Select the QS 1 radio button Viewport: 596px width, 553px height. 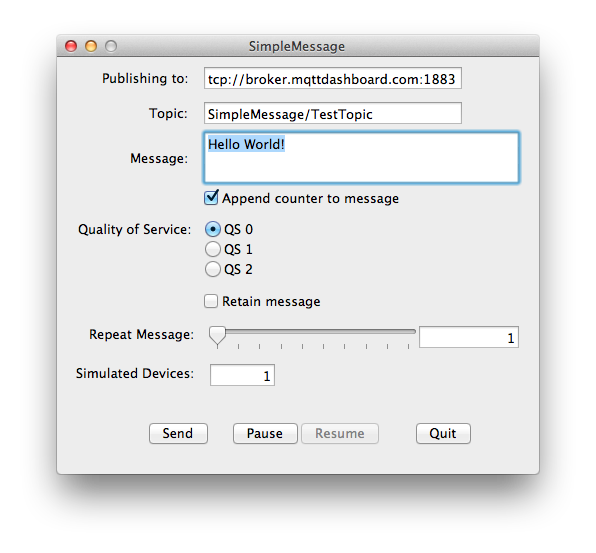[x=213, y=249]
